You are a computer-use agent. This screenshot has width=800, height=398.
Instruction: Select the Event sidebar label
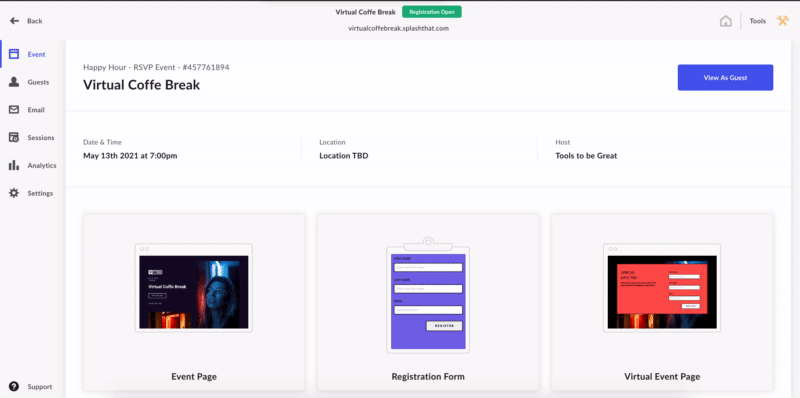tap(36, 54)
